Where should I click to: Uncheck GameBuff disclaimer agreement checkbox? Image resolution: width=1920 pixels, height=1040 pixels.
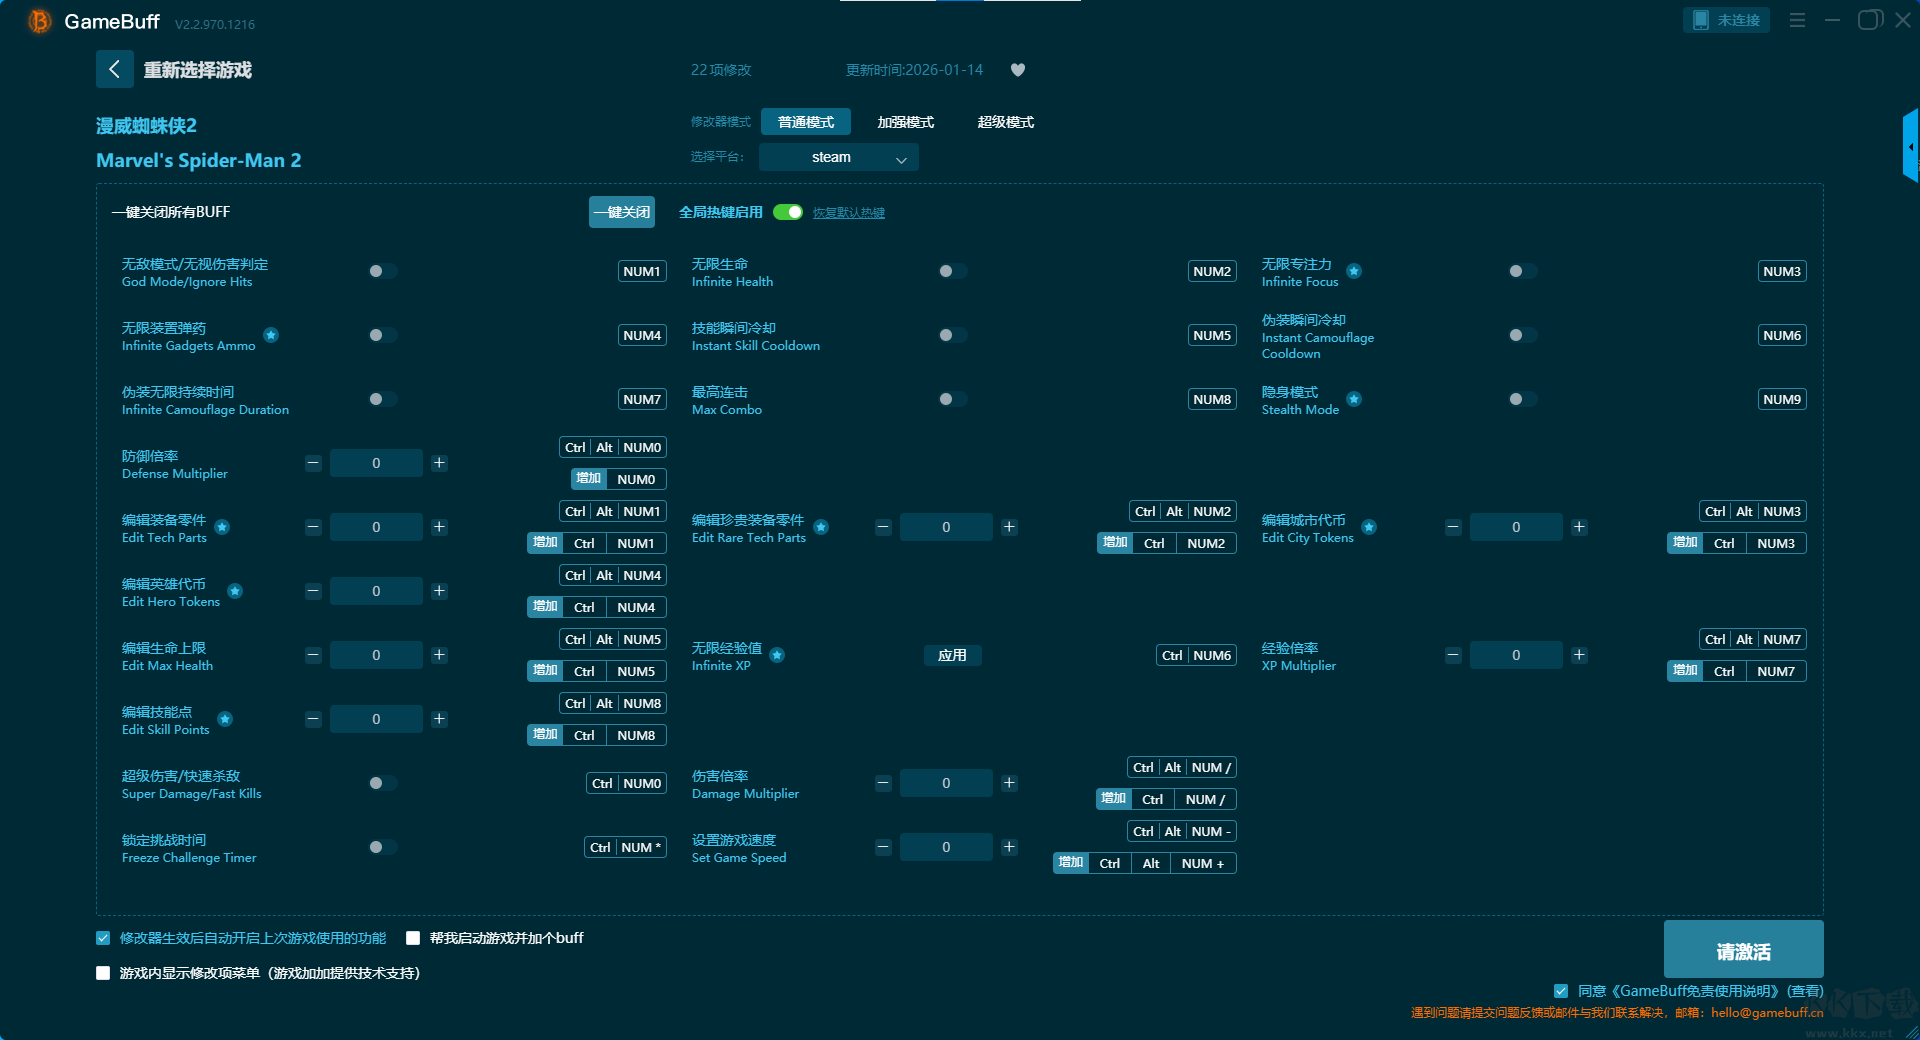coord(1561,991)
